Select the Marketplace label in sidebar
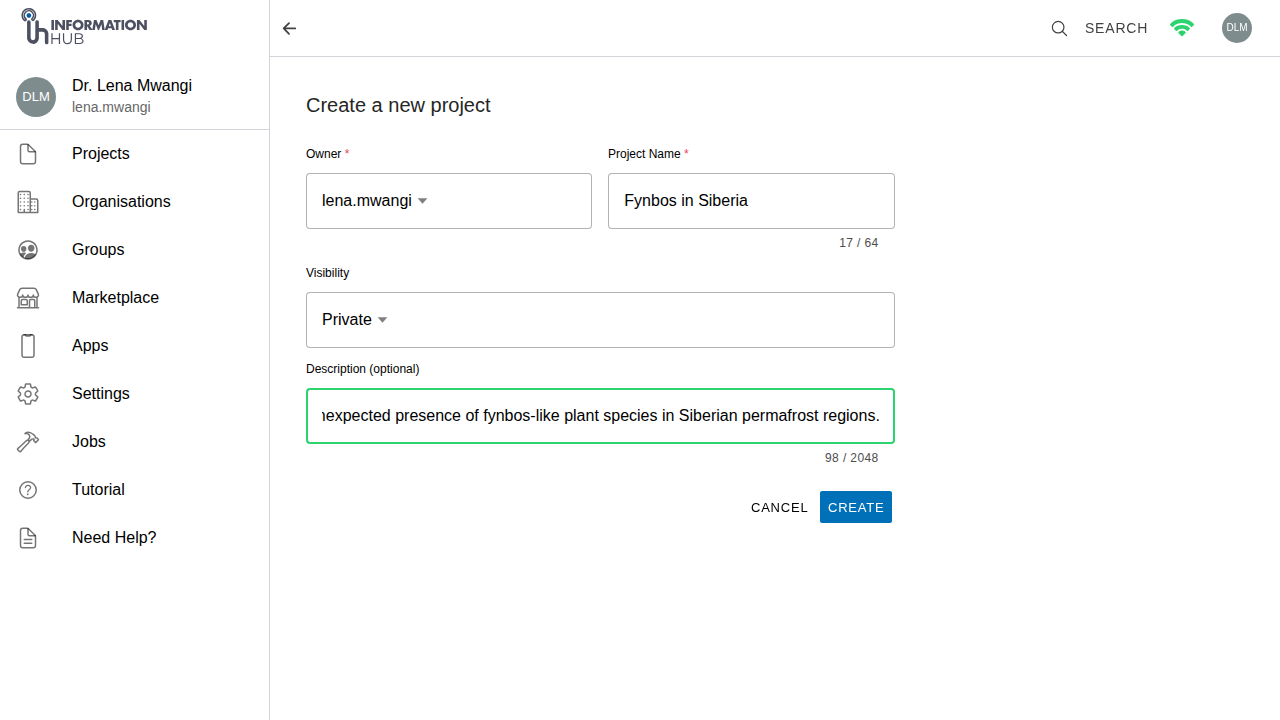The width and height of the screenshot is (1280, 720). pos(115,298)
